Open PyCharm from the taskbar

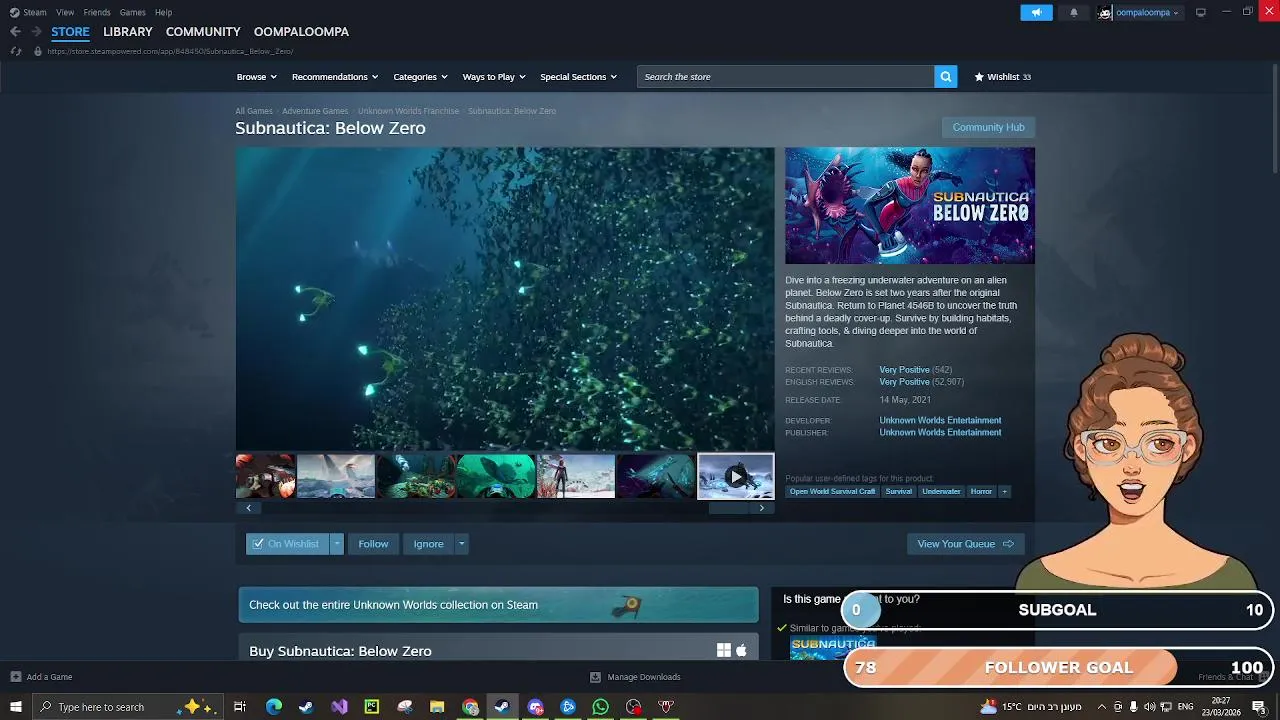[x=372, y=707]
